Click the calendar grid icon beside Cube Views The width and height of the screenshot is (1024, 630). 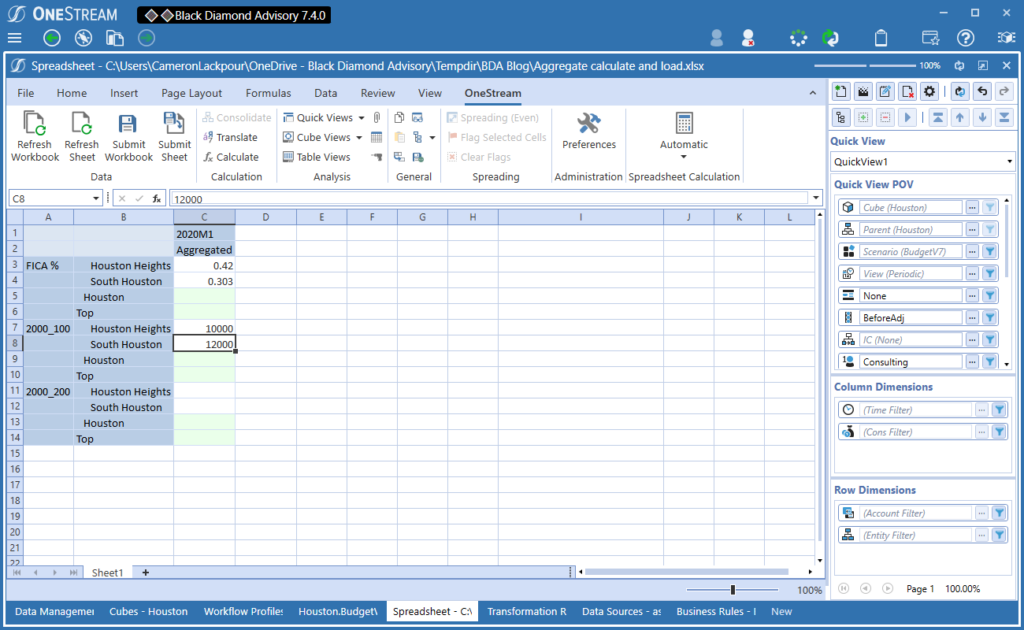coord(377,137)
